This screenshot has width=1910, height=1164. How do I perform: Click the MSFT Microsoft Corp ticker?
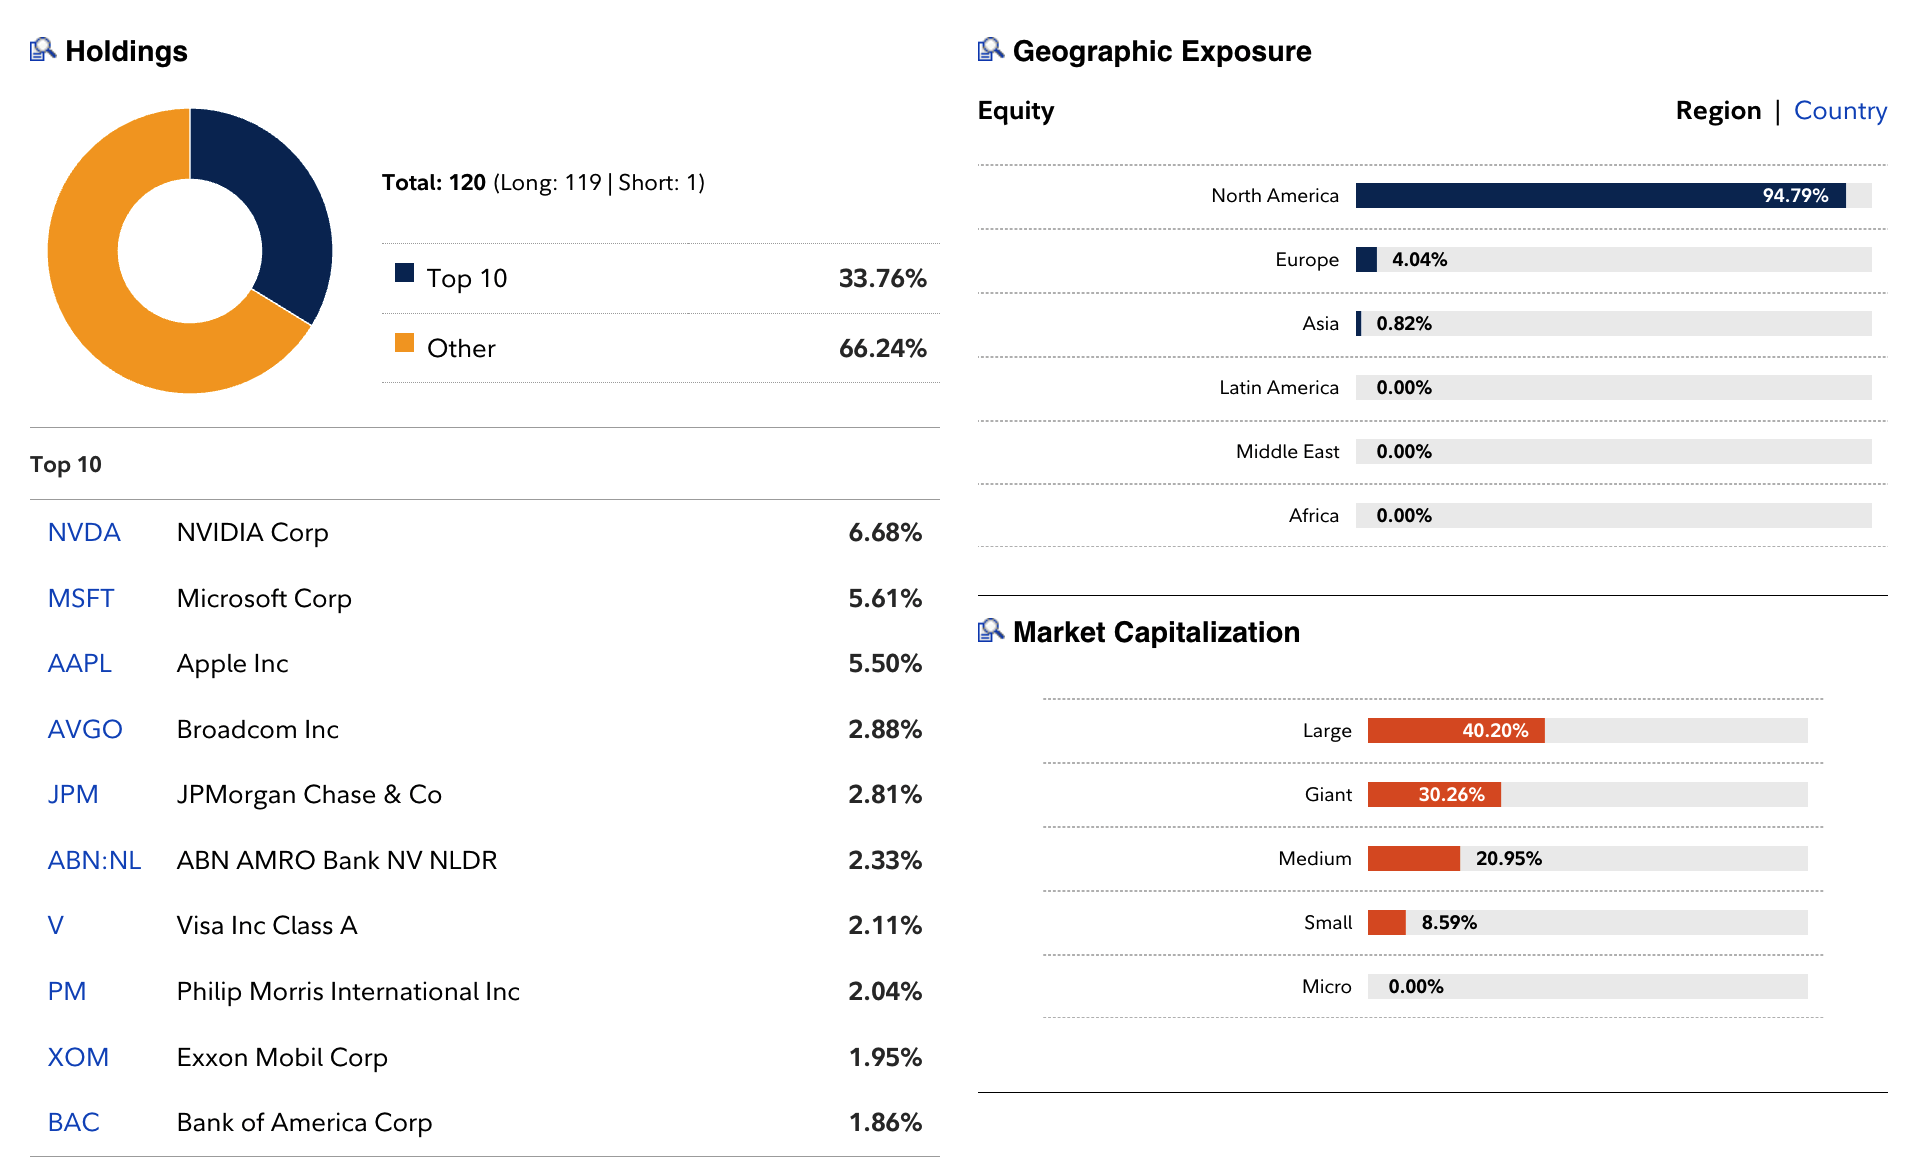[x=80, y=598]
